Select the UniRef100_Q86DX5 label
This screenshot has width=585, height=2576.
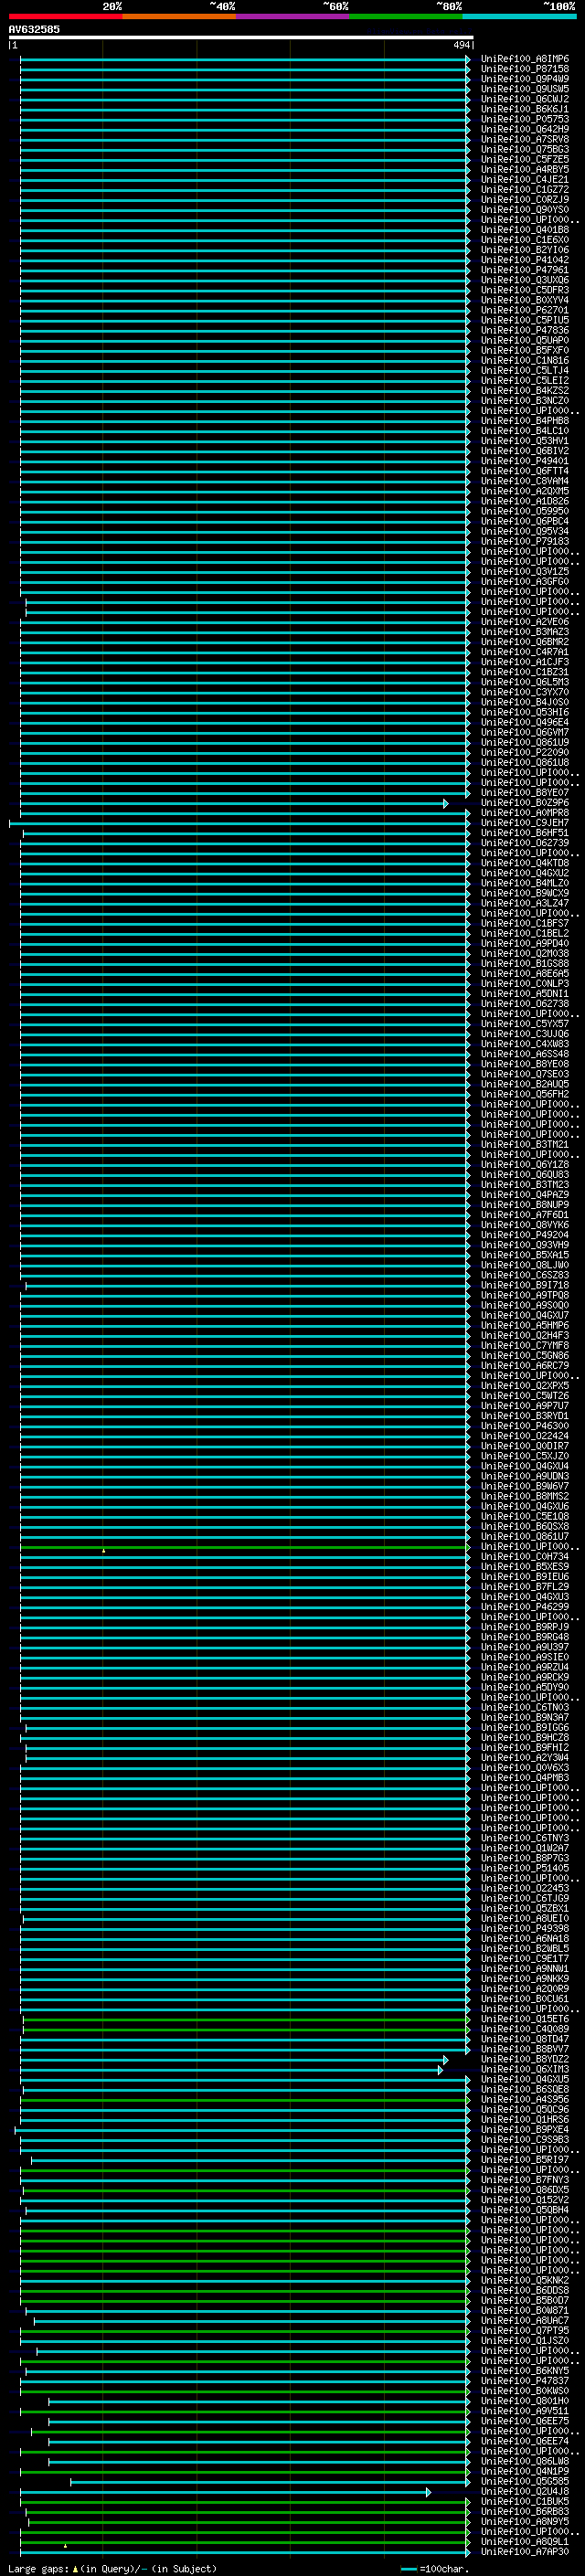[x=524, y=2189]
